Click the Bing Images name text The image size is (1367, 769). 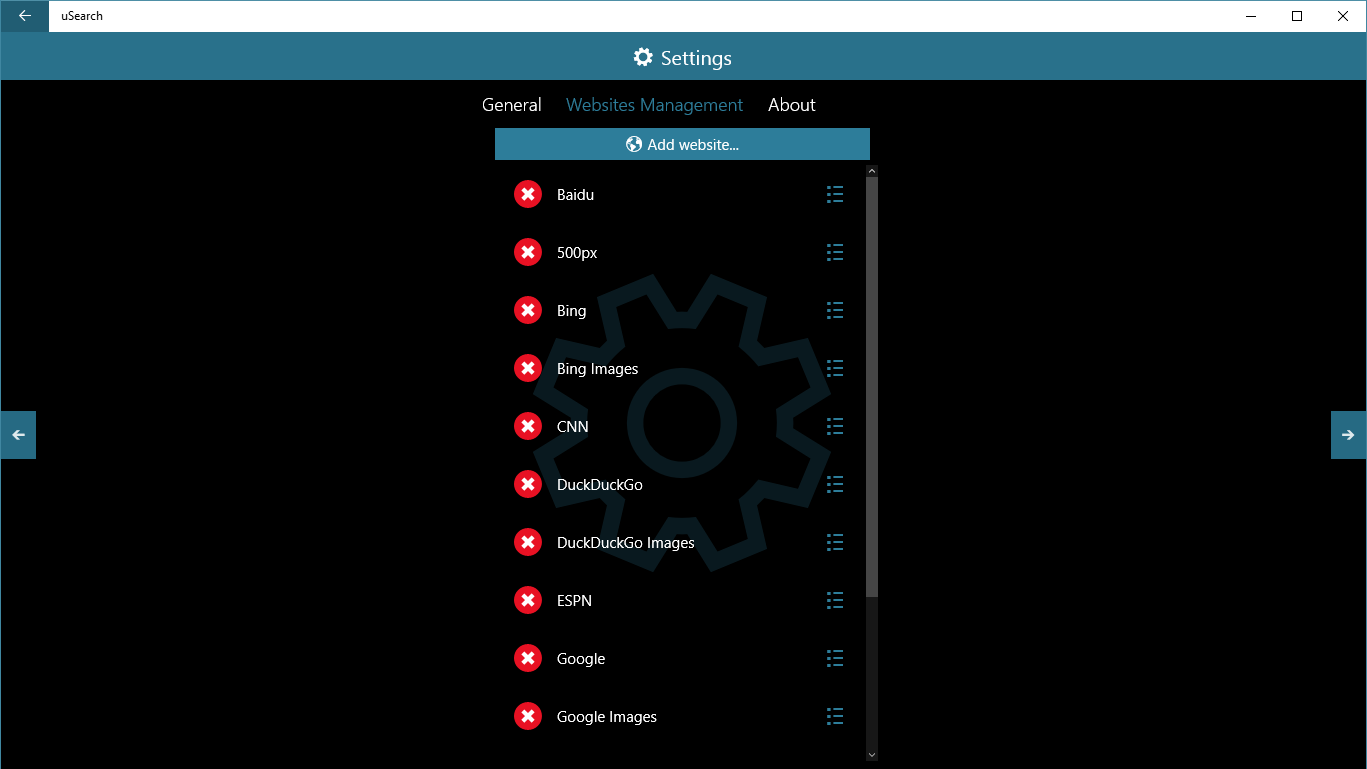[597, 369]
